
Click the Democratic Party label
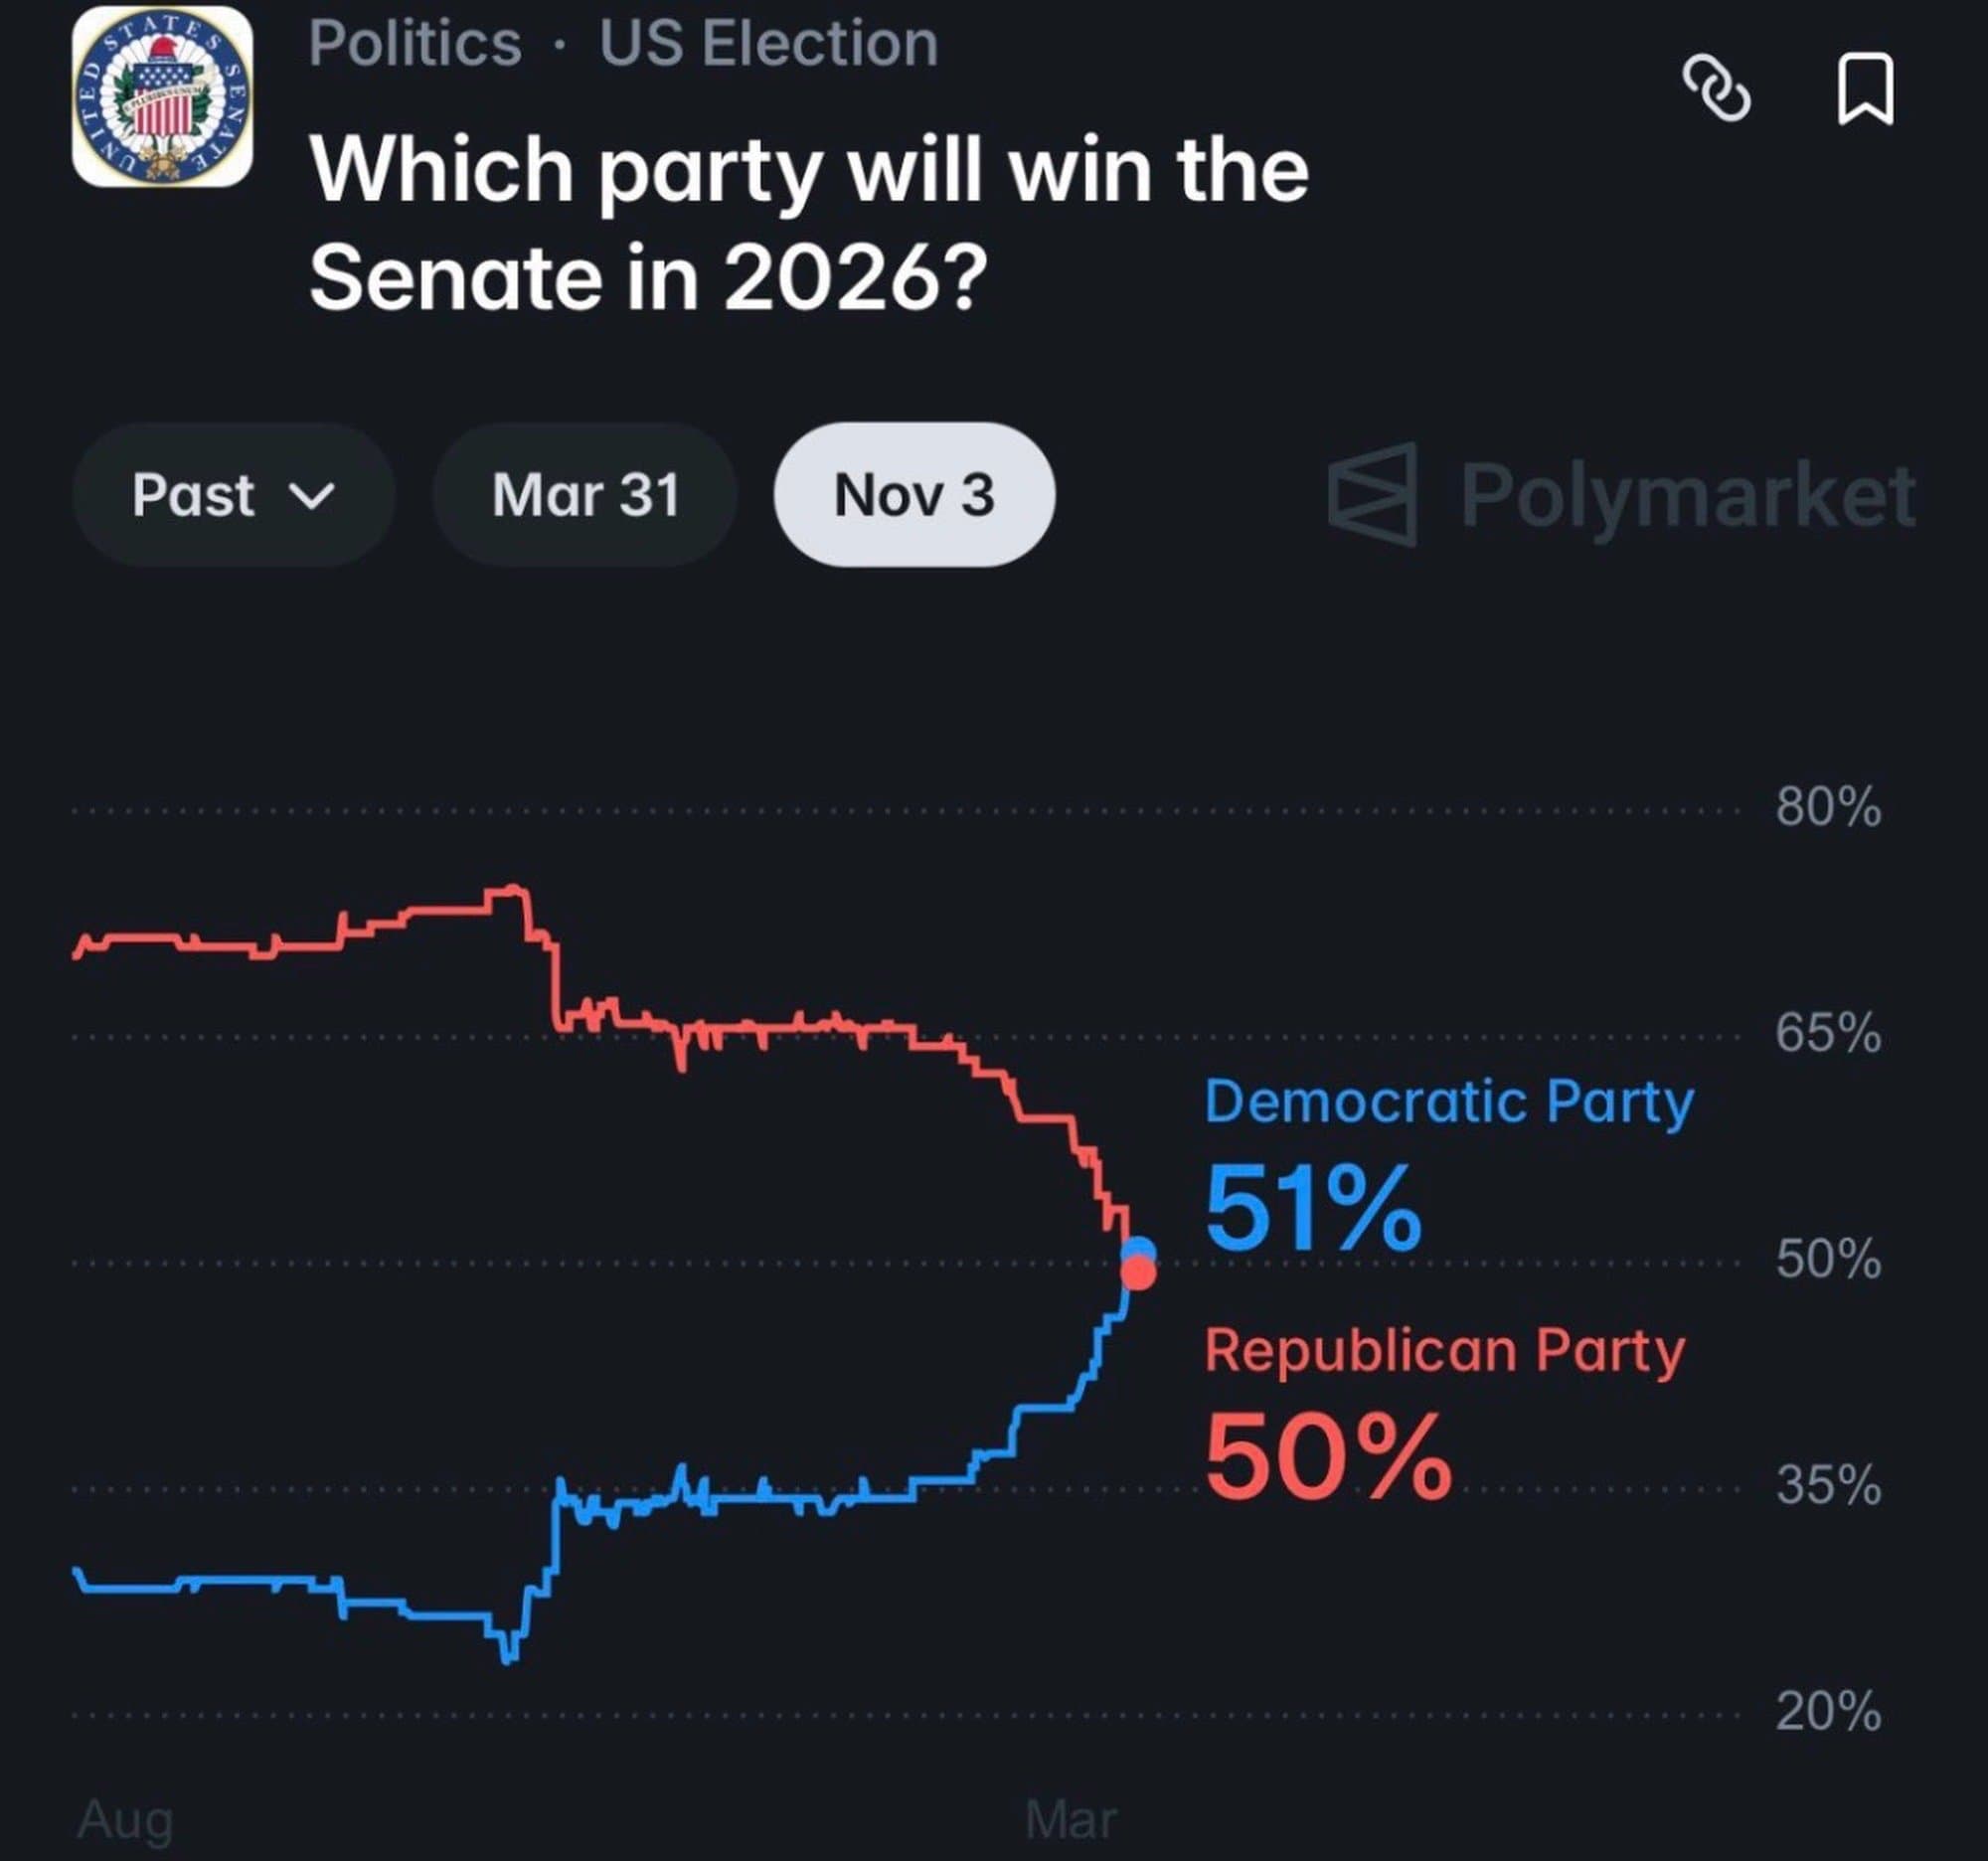[1448, 1102]
